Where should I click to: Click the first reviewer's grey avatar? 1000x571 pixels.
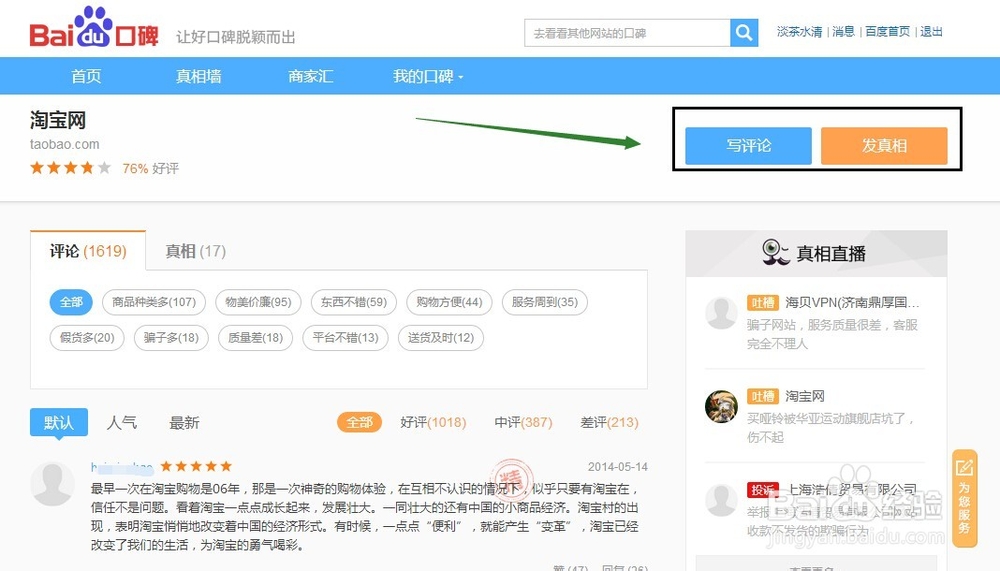52,484
